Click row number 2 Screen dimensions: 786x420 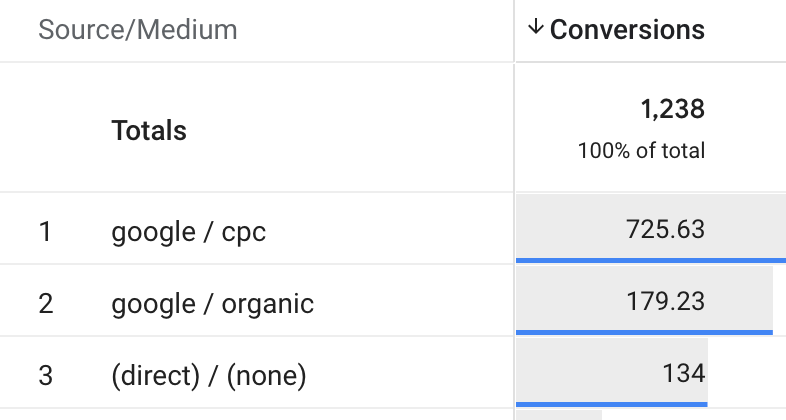coord(46,304)
